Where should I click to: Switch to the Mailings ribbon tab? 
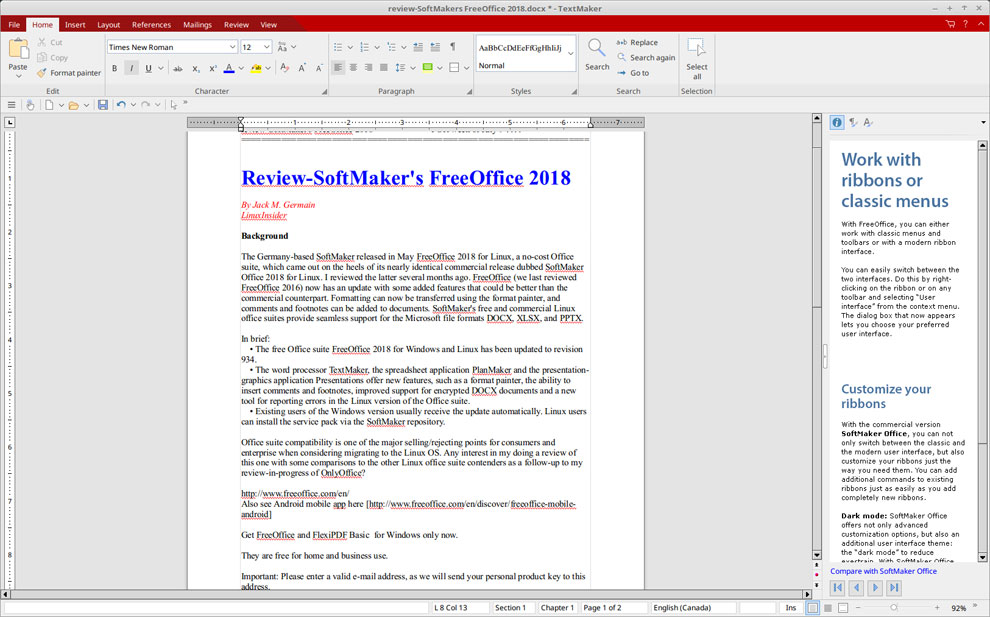coord(198,25)
